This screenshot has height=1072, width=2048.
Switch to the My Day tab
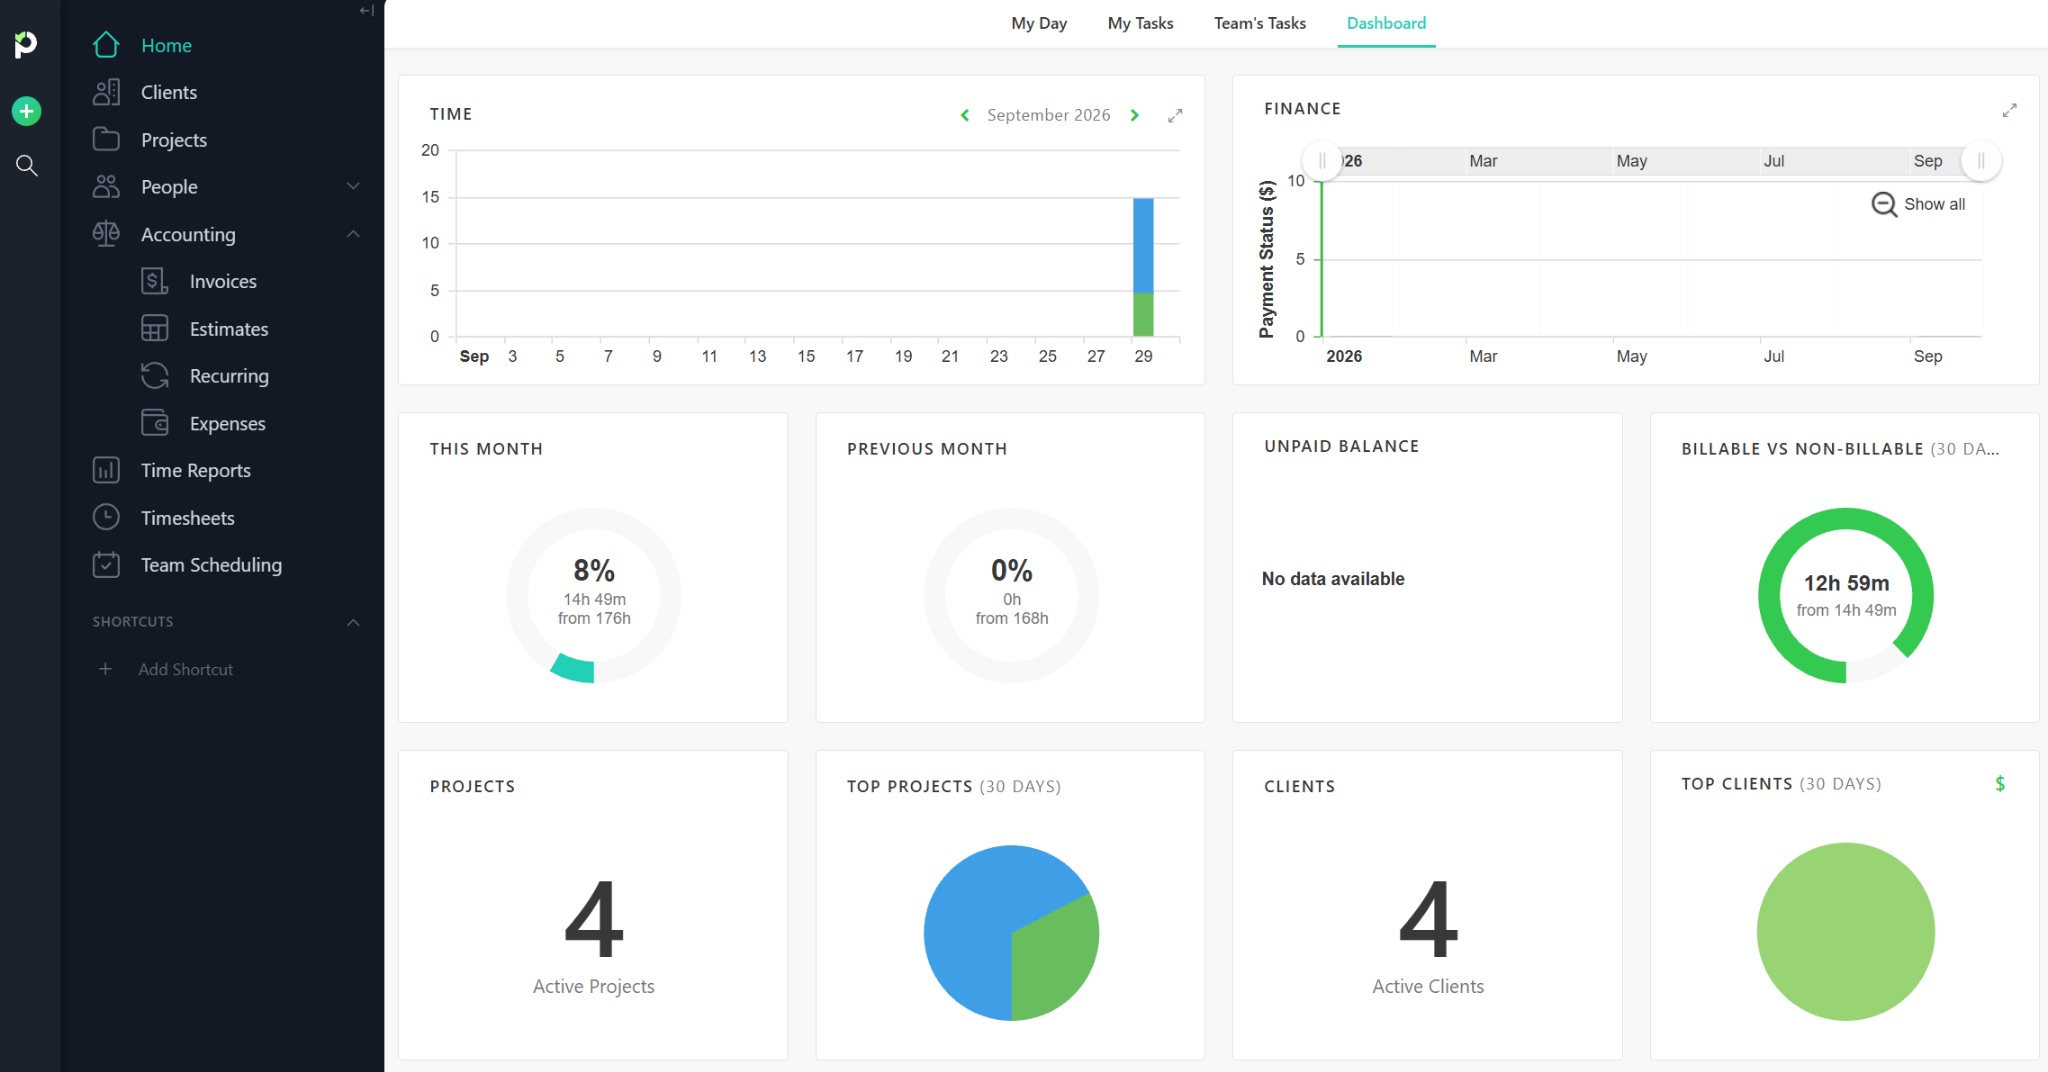[1039, 23]
